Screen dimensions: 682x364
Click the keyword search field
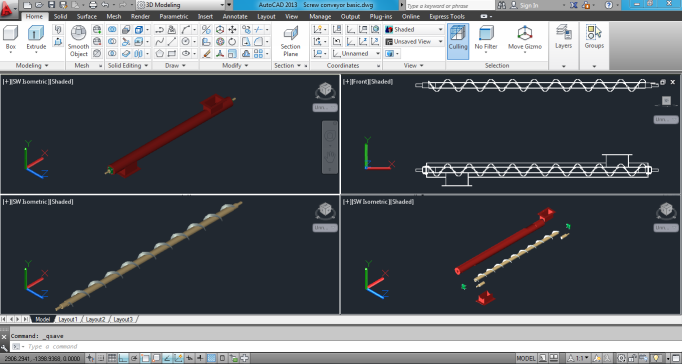450,6
